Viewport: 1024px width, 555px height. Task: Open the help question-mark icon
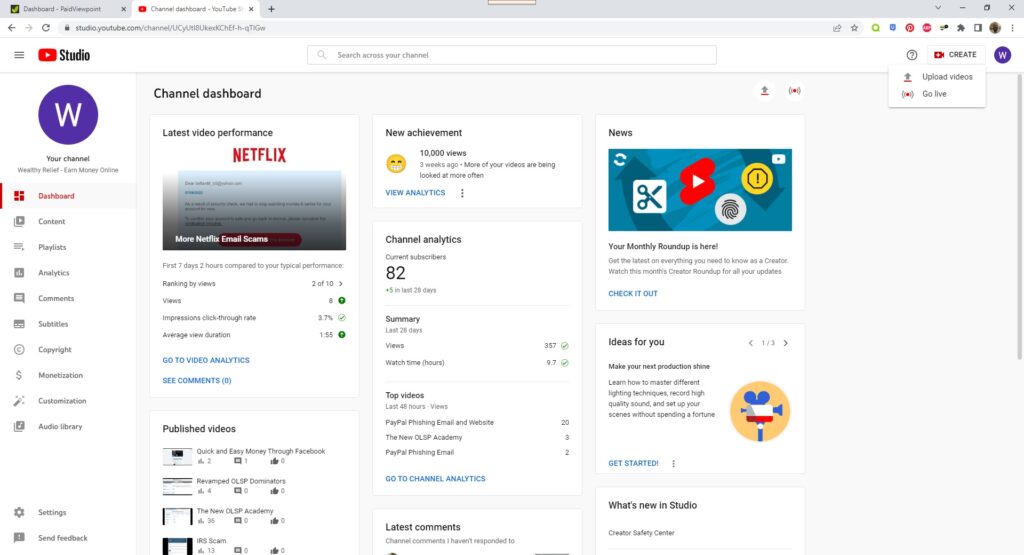(x=912, y=55)
